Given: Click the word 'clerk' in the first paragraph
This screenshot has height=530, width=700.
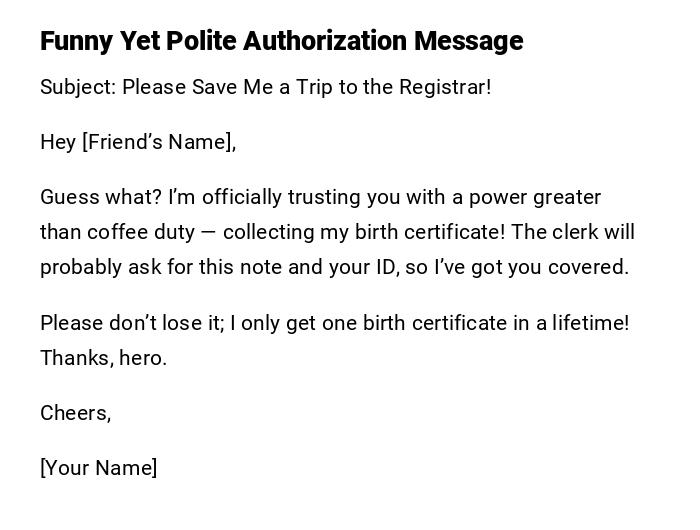Looking at the screenshot, I should (x=573, y=232).
